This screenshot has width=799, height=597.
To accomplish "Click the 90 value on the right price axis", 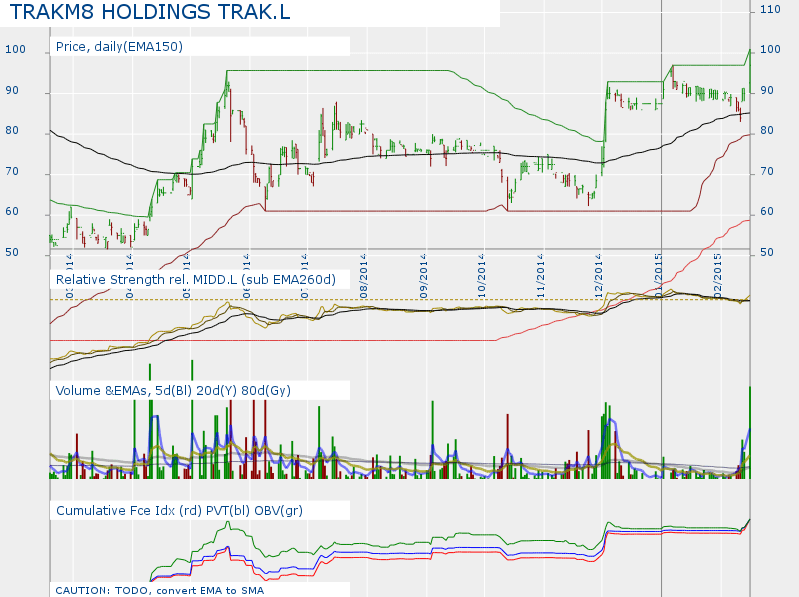I will 767,91.
